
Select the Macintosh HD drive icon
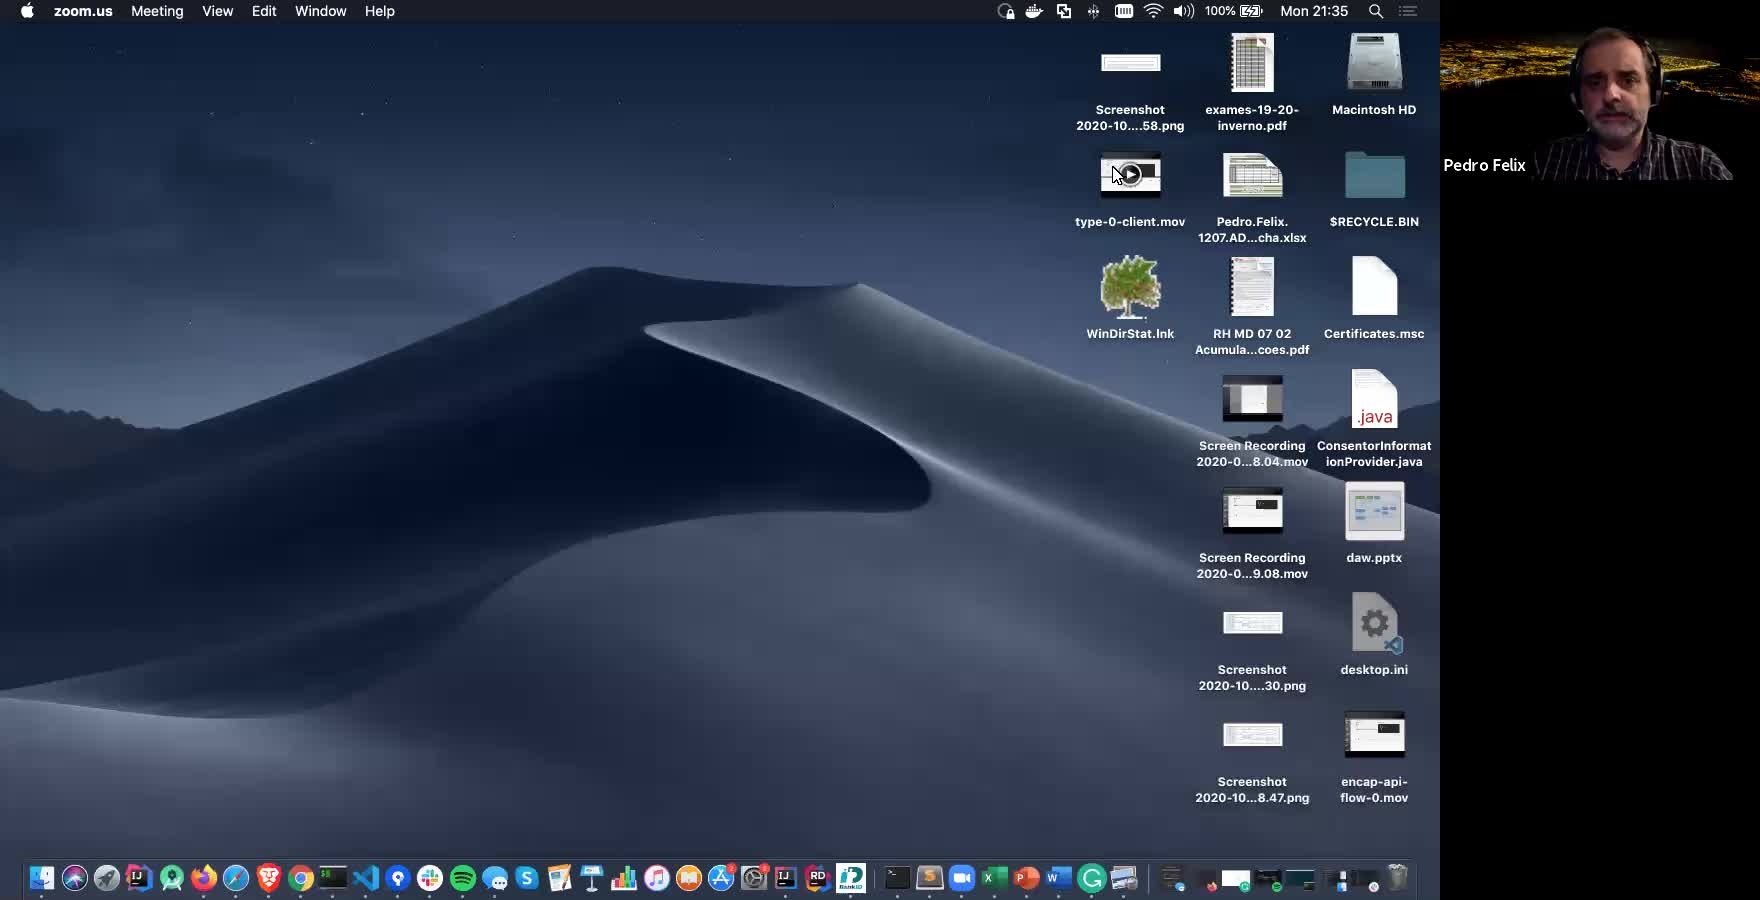click(x=1374, y=75)
